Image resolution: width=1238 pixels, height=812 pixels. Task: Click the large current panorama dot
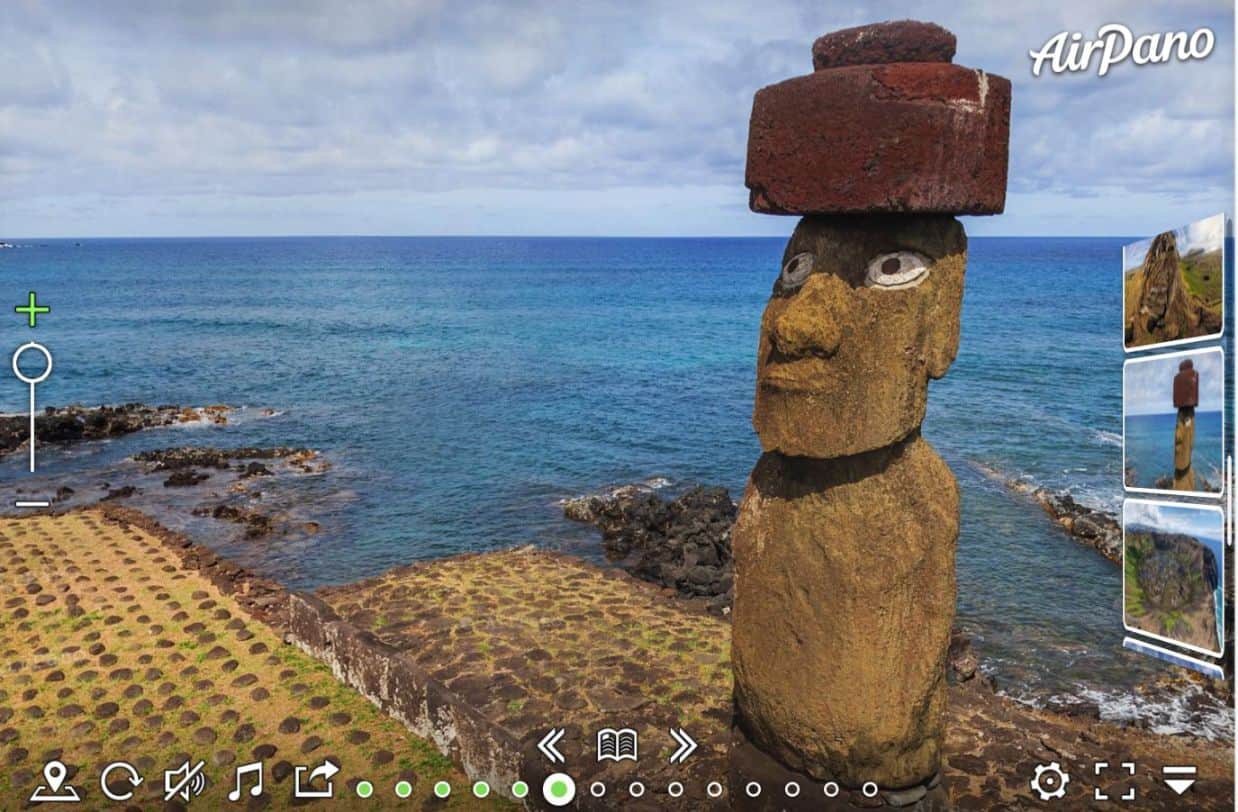click(x=559, y=789)
